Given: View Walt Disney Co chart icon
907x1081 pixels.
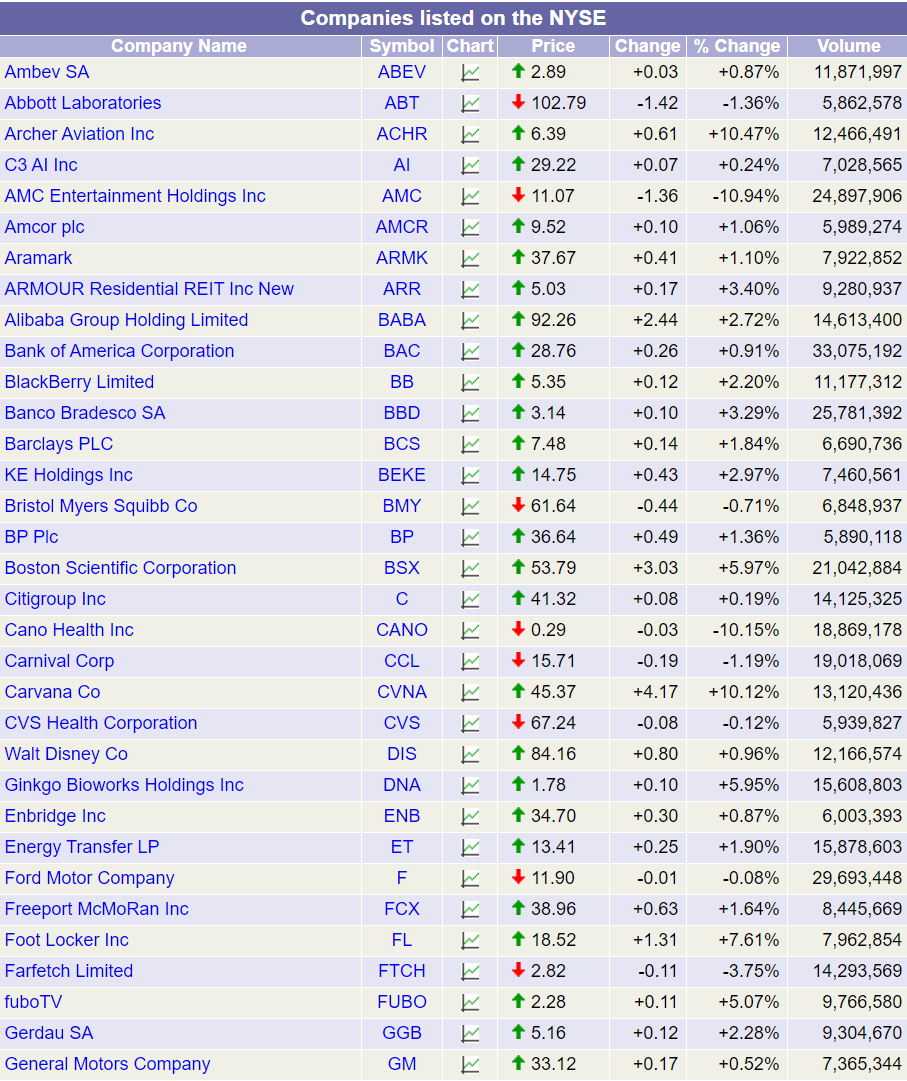Looking at the screenshot, I should pyautogui.click(x=470, y=755).
